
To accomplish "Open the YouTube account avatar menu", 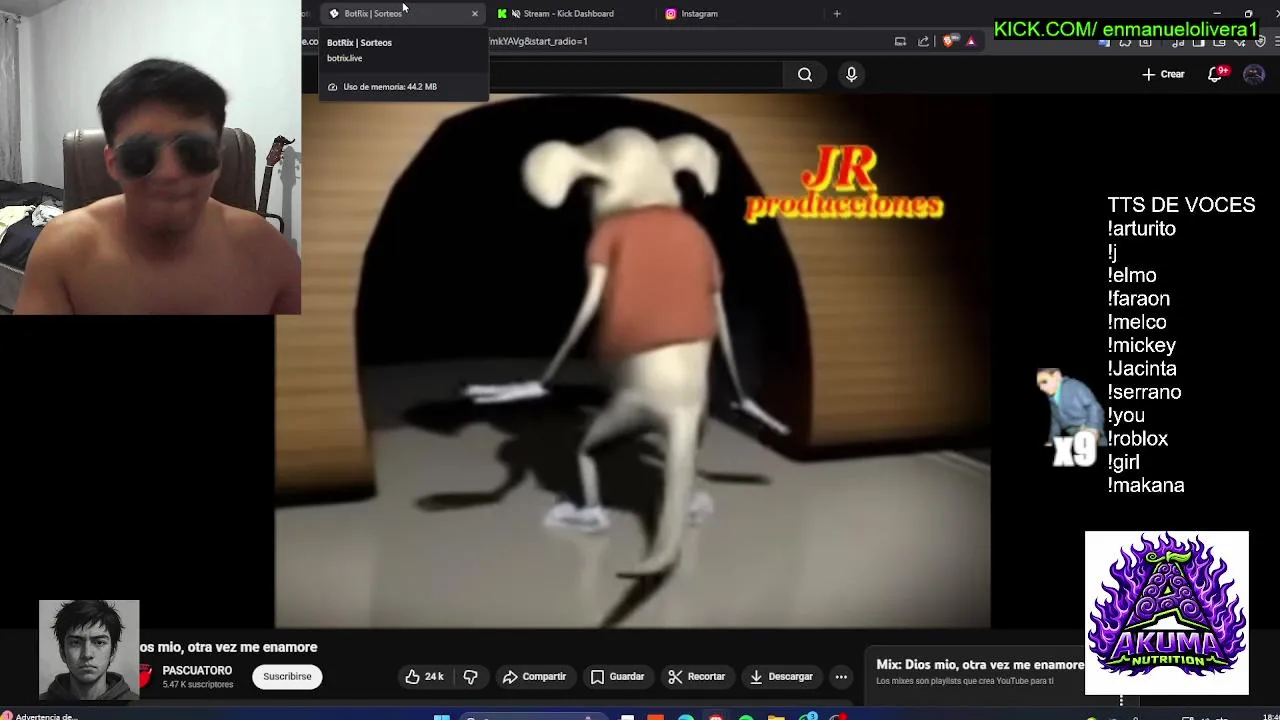I will click(1253, 74).
